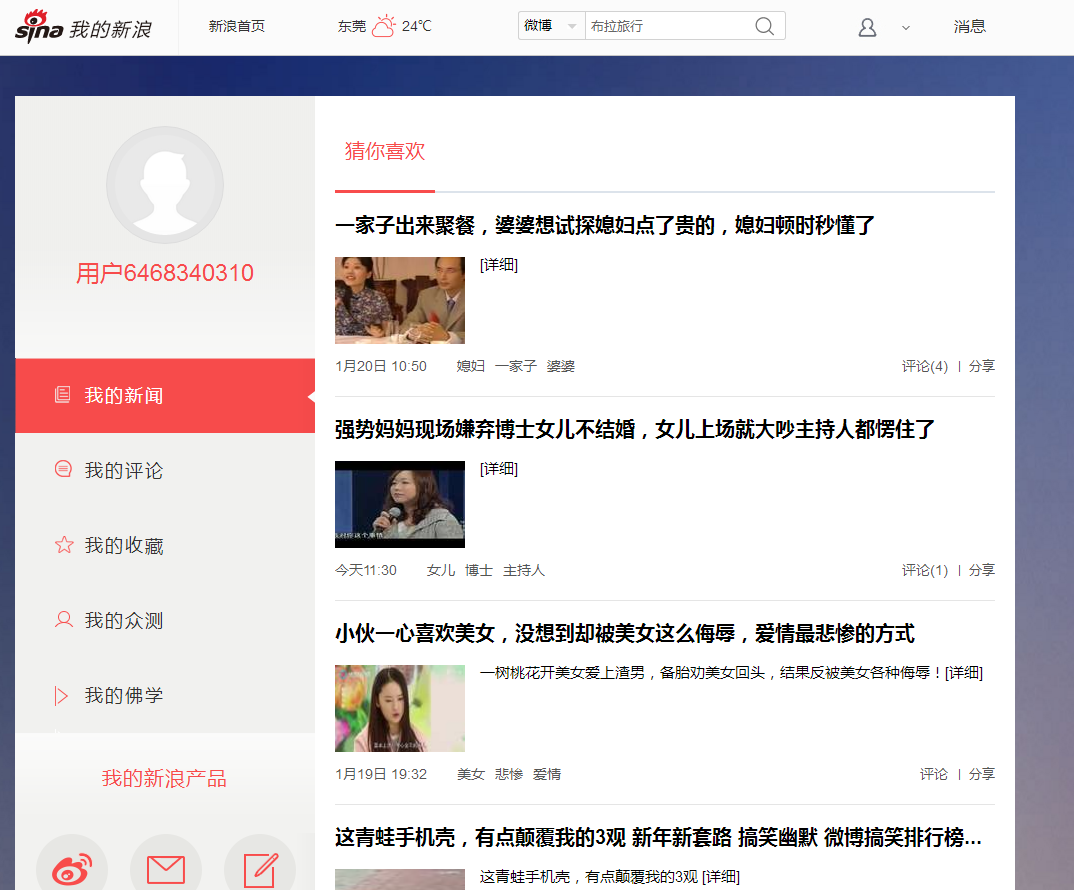
Task: Expand the account menu arrow in header
Action: tap(906, 28)
